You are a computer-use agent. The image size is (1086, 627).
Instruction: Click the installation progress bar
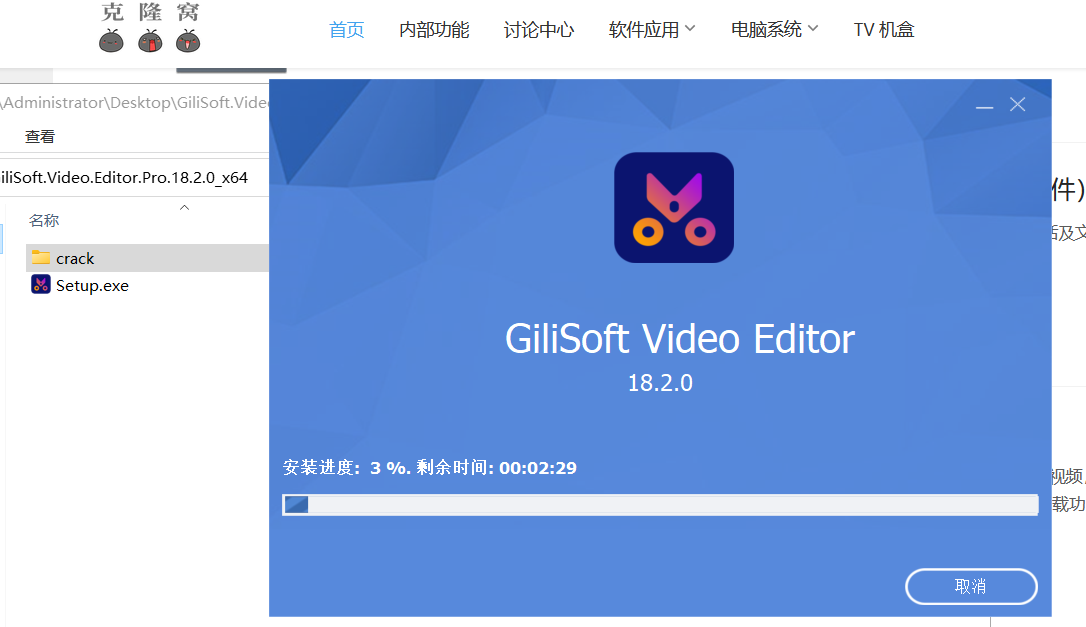[x=660, y=504]
